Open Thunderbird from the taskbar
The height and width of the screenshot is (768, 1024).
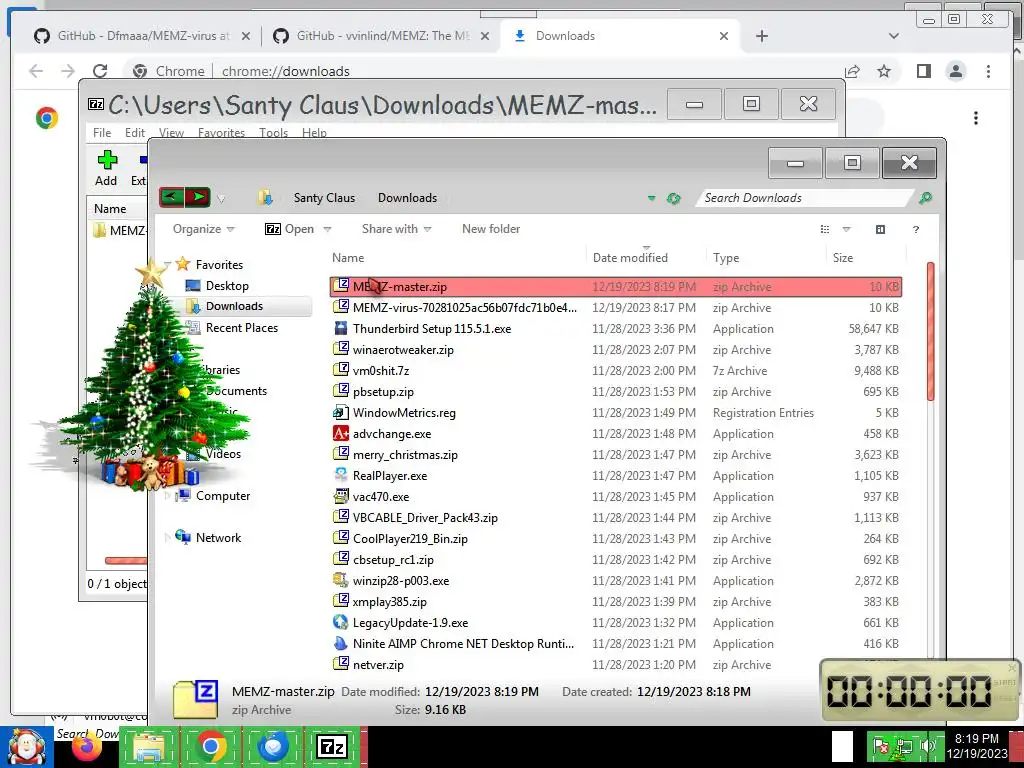tap(273, 748)
